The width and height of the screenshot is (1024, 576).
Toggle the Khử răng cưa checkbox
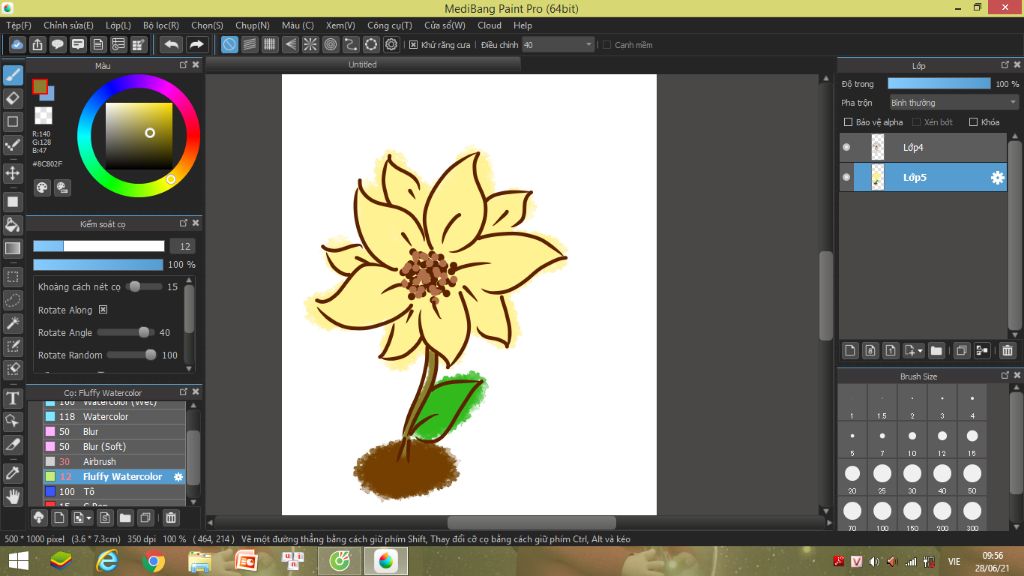pyautogui.click(x=413, y=45)
